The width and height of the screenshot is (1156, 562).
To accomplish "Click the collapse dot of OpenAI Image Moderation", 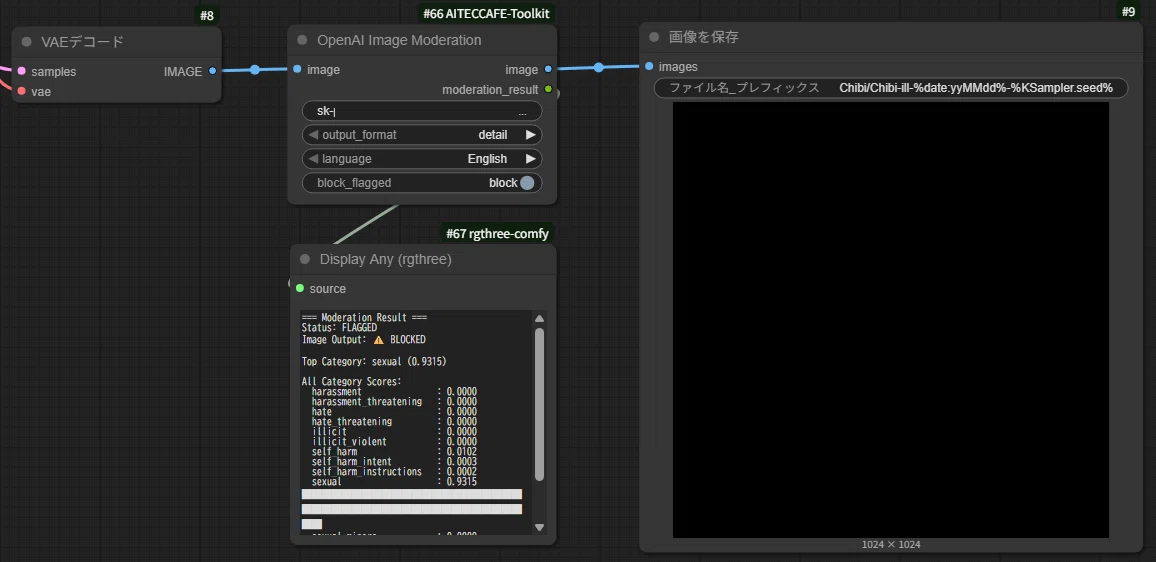I will pyautogui.click(x=302, y=40).
